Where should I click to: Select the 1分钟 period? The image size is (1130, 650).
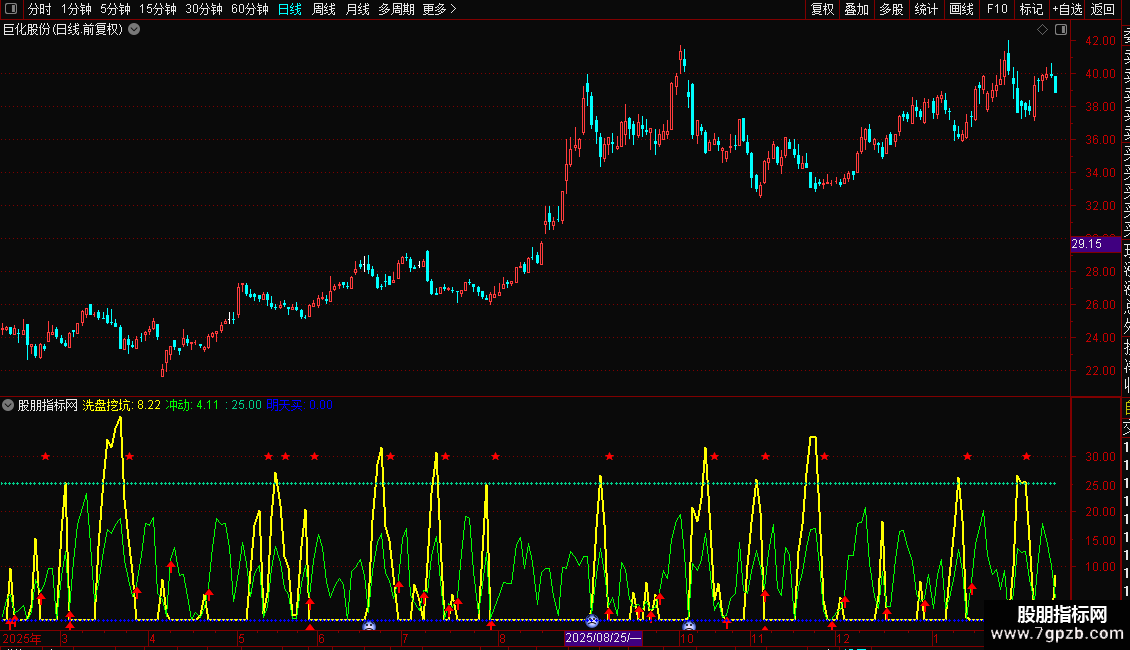pos(76,9)
